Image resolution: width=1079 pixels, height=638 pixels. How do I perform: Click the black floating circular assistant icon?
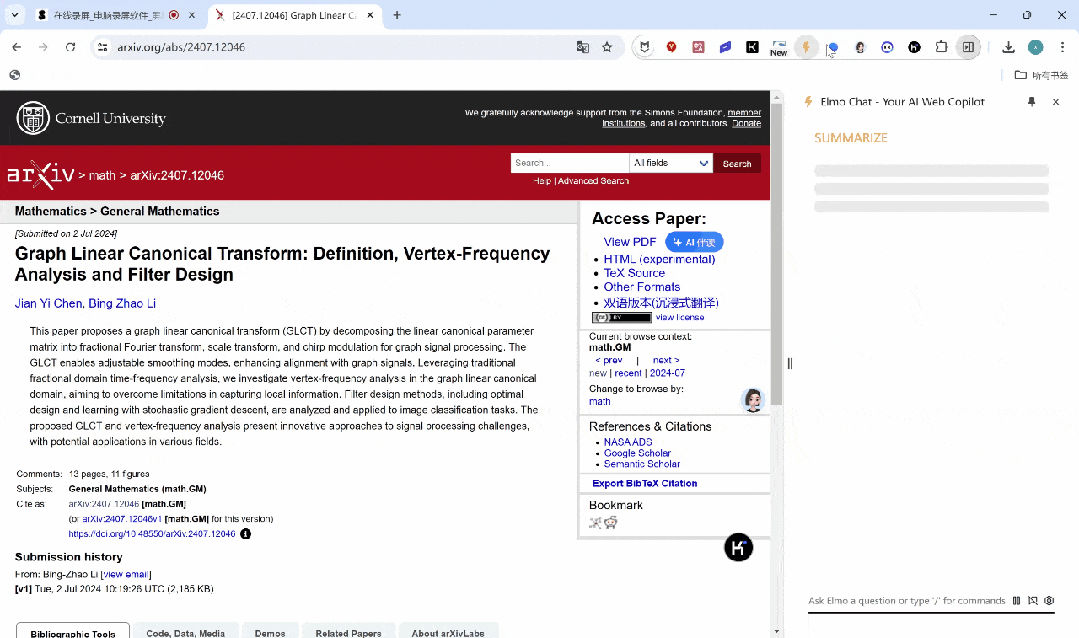(x=738, y=547)
